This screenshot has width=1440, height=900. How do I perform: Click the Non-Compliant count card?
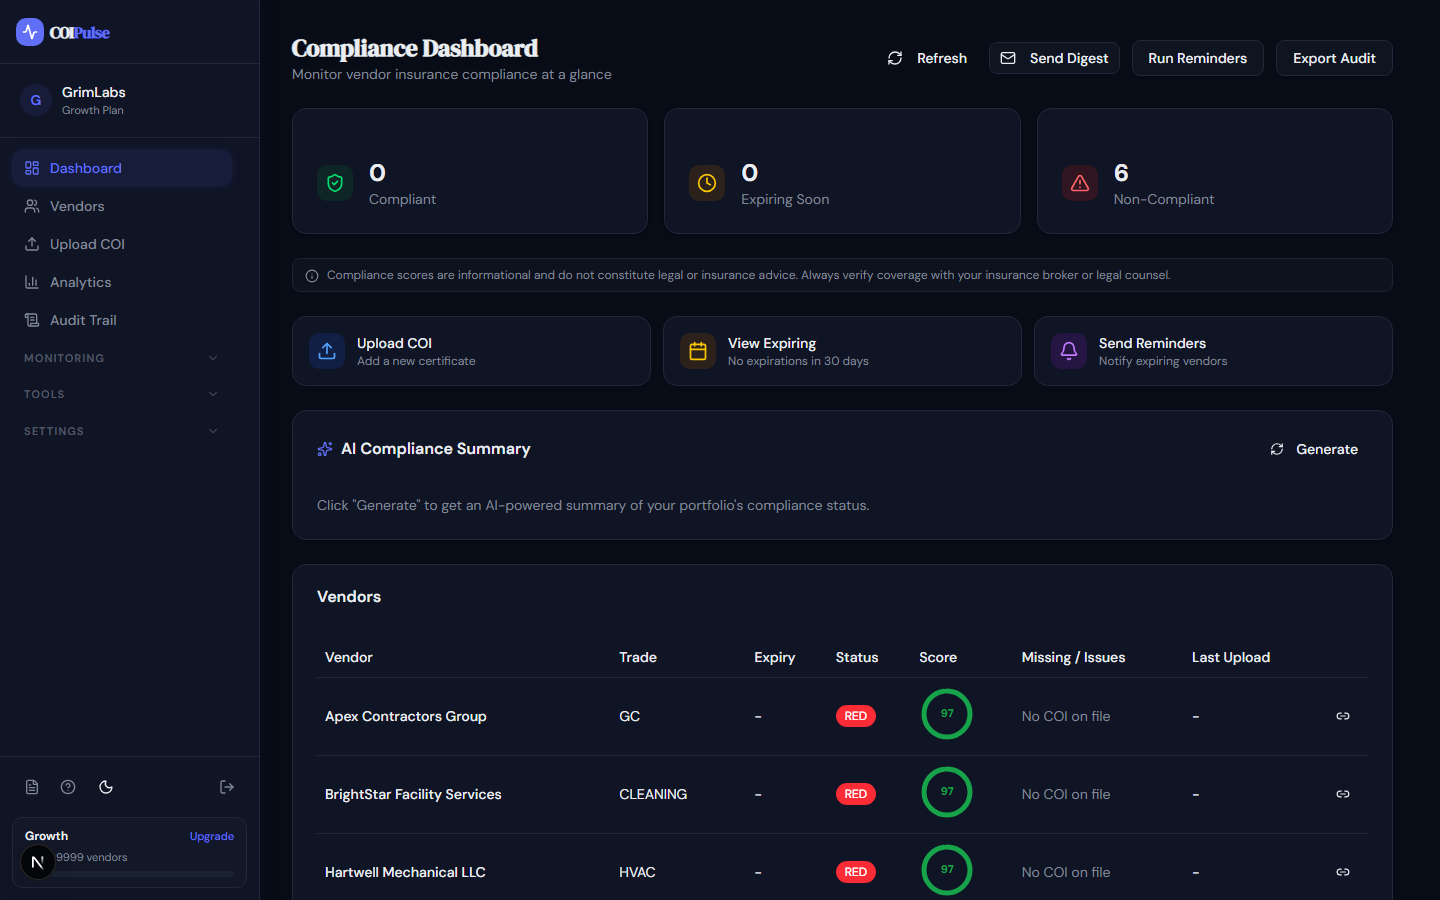(x=1215, y=171)
